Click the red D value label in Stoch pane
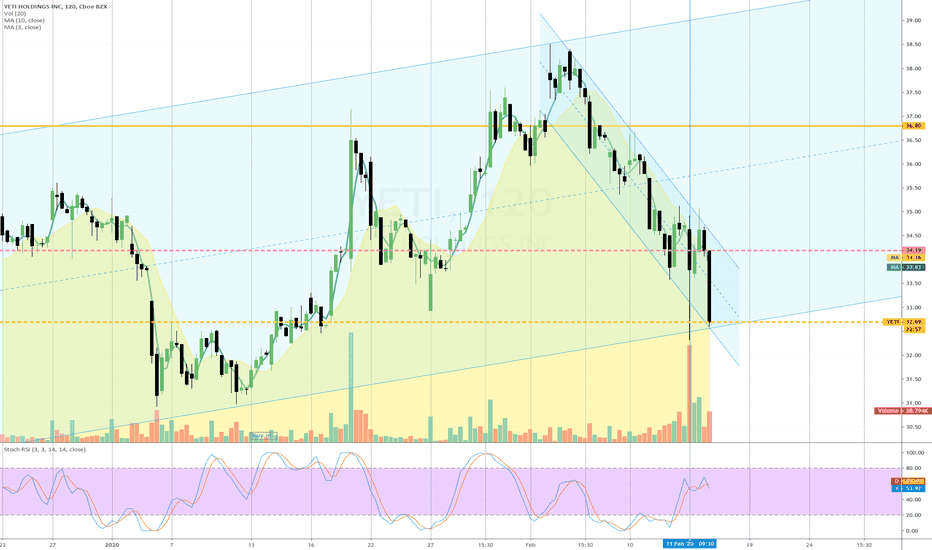Image resolution: width=932 pixels, height=550 pixels. tap(908, 481)
